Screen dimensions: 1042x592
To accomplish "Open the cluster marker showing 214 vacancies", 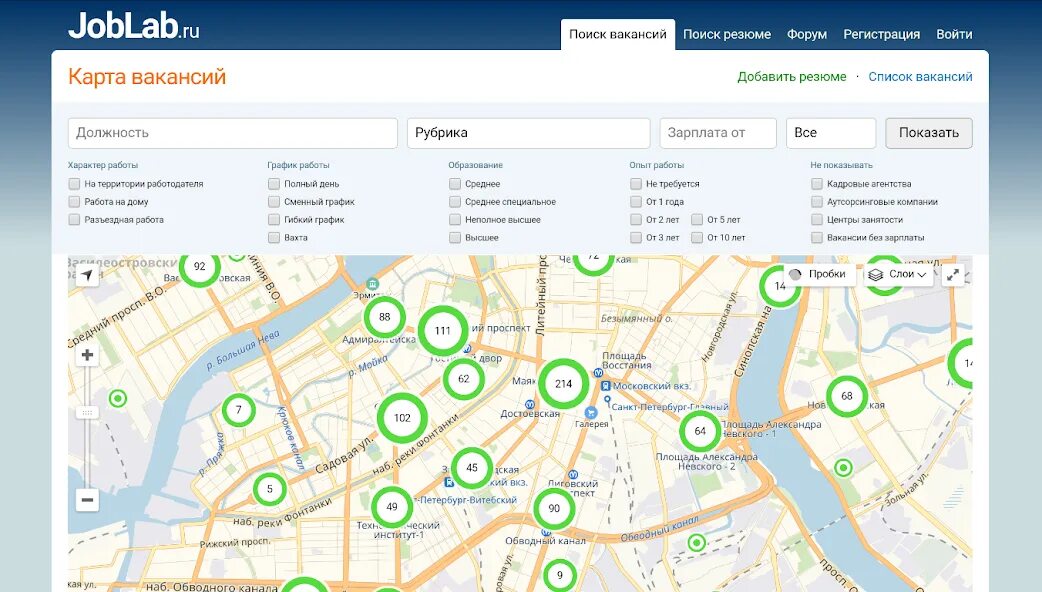I will tap(564, 383).
